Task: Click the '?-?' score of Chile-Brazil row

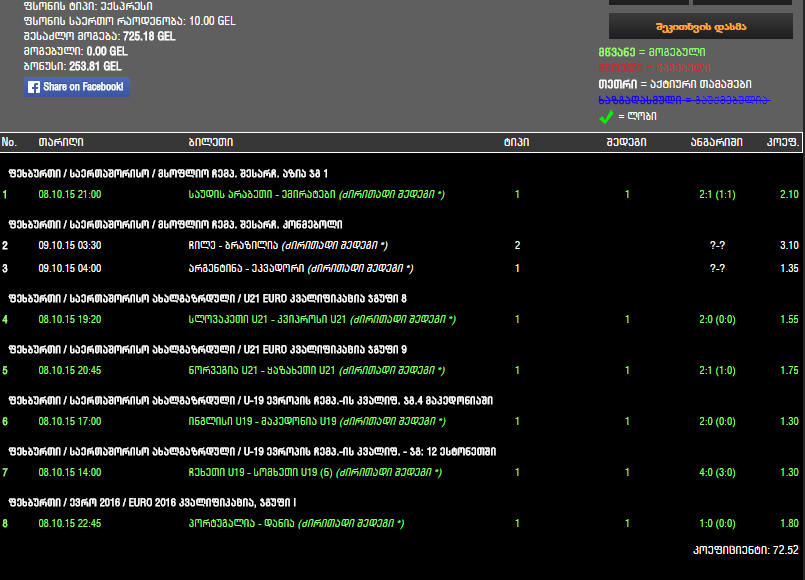Action: click(x=717, y=245)
